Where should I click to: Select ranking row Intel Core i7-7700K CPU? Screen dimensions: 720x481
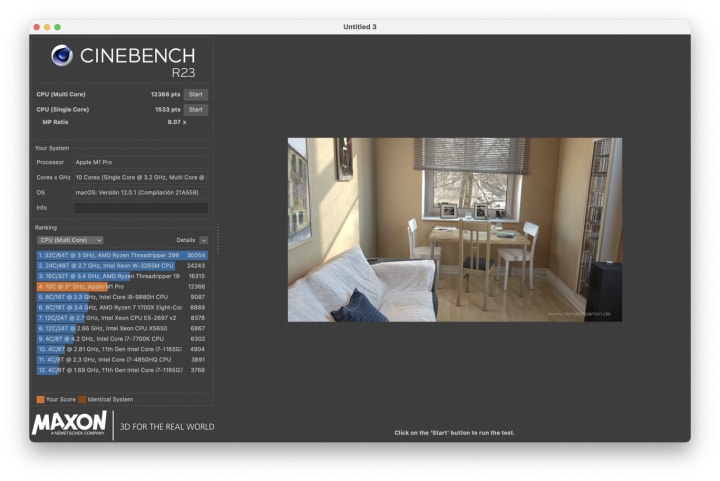pyautogui.click(x=122, y=339)
